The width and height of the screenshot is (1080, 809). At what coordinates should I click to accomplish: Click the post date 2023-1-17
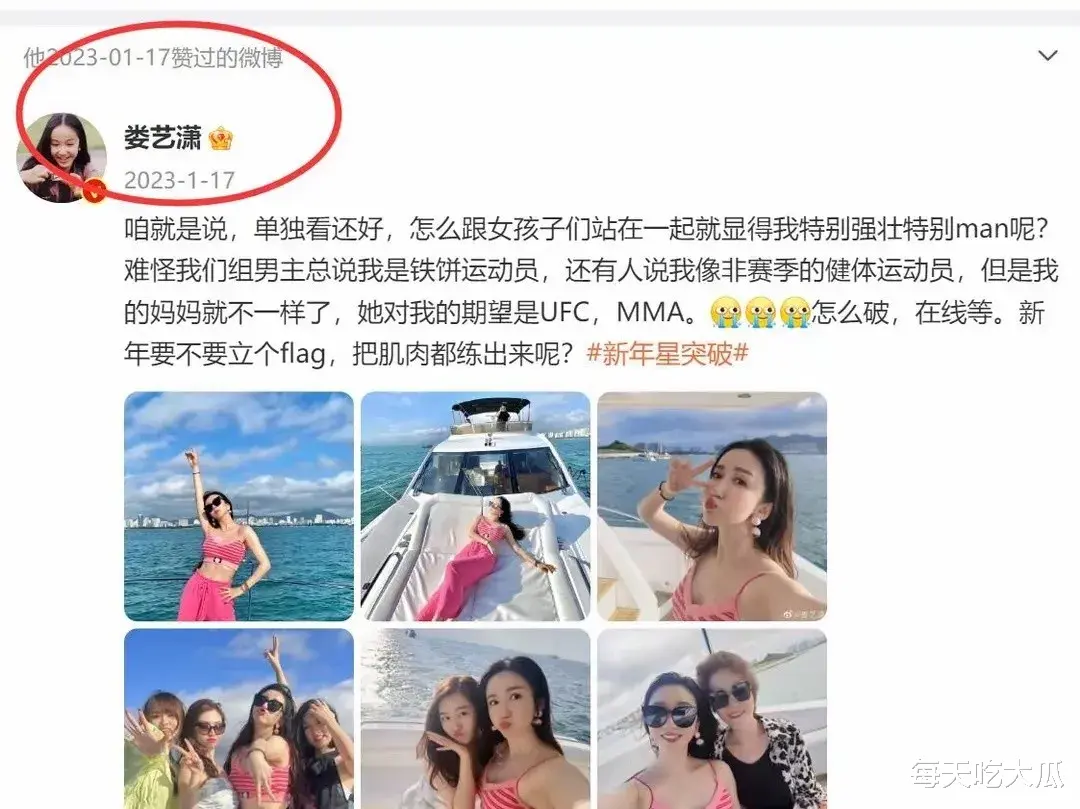(180, 180)
